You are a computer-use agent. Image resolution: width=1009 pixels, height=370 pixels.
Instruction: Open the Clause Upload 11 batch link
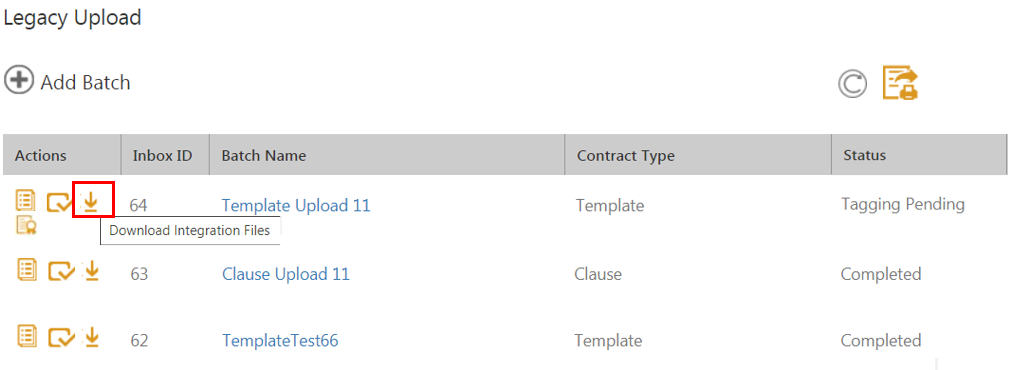[x=286, y=274]
